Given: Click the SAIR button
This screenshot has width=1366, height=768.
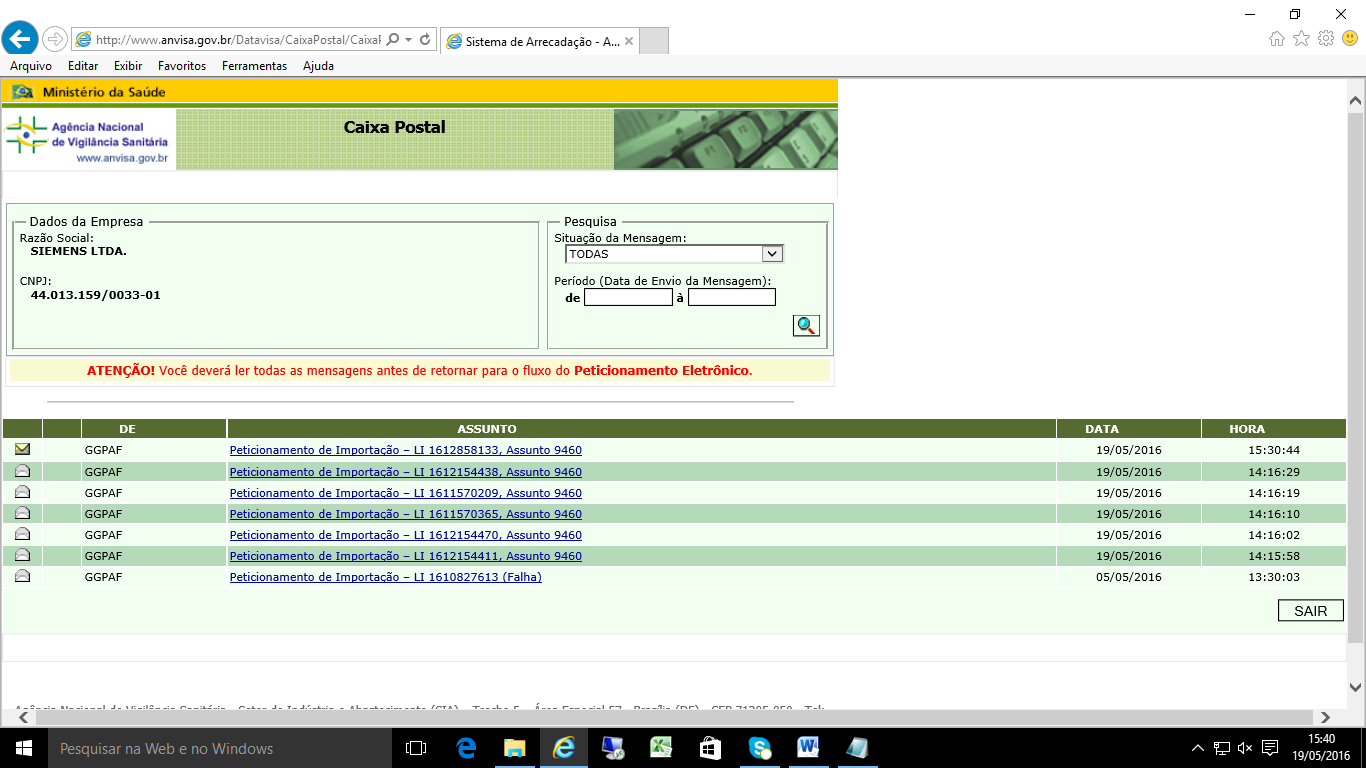Looking at the screenshot, I should click(x=1310, y=611).
